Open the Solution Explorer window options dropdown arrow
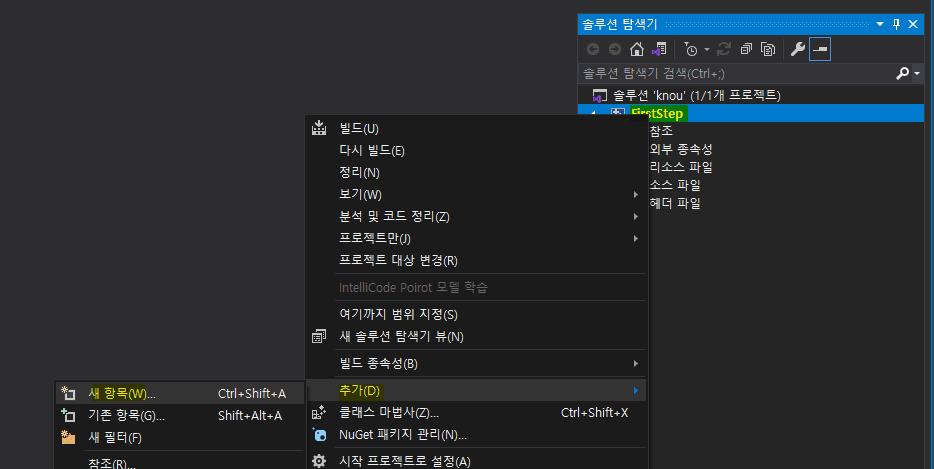Screen dimensions: 934x469 click(879, 23)
